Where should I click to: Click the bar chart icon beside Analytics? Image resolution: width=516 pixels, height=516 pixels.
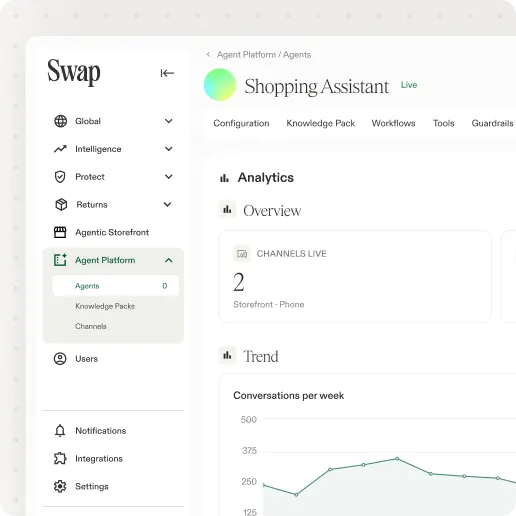click(x=224, y=178)
